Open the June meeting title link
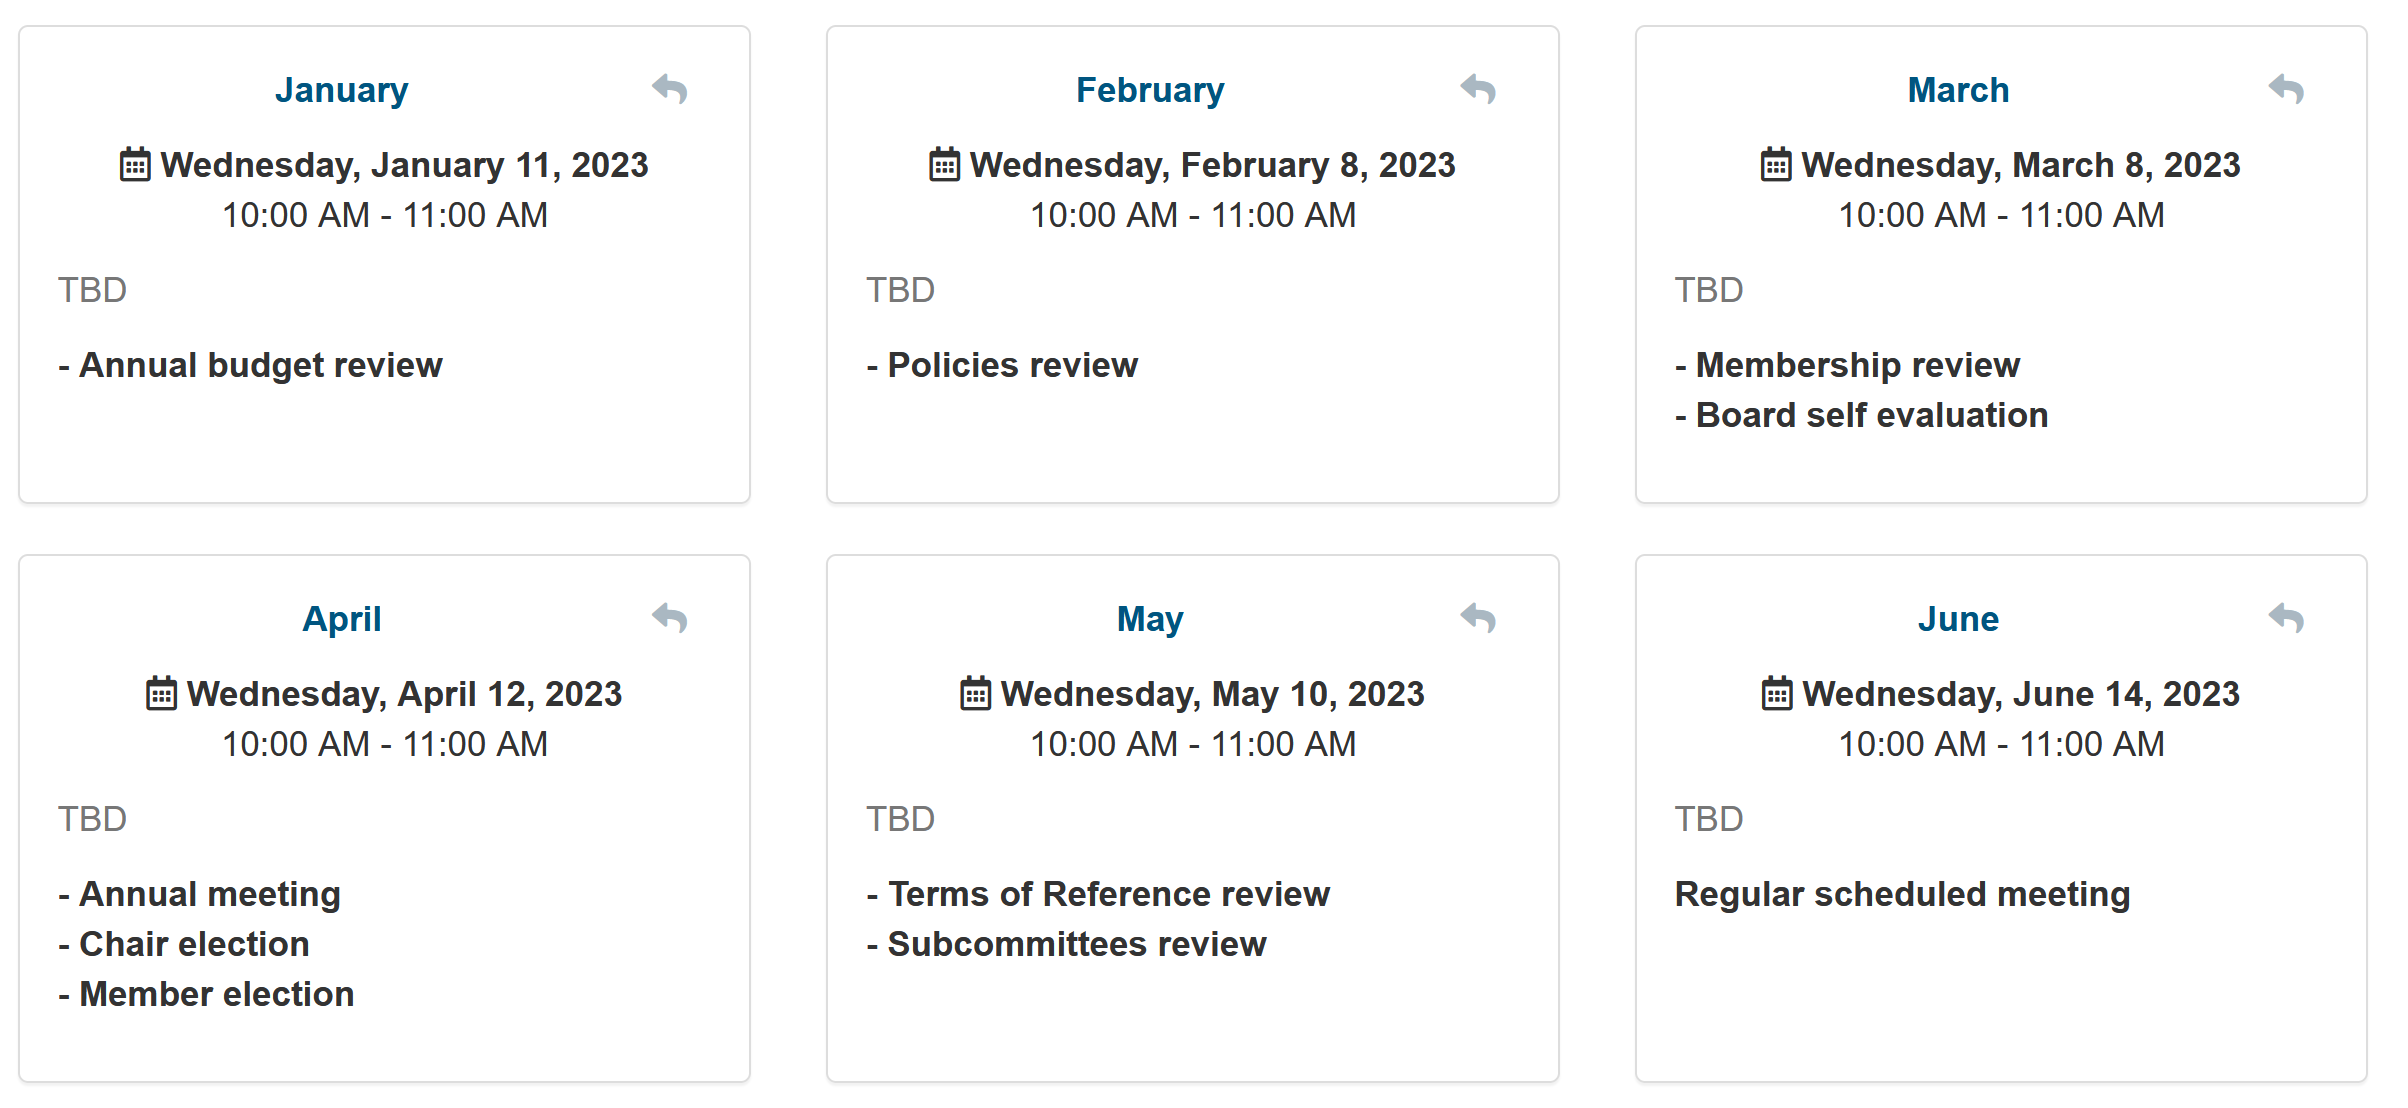Screen dimensions: 2408x1108 click(x=1958, y=619)
